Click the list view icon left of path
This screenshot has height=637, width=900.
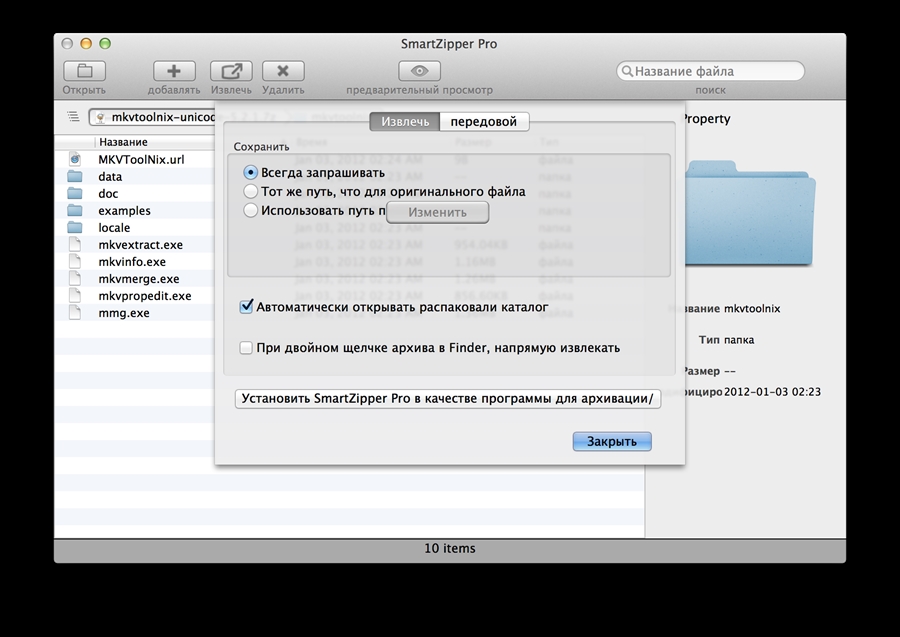[x=73, y=117]
